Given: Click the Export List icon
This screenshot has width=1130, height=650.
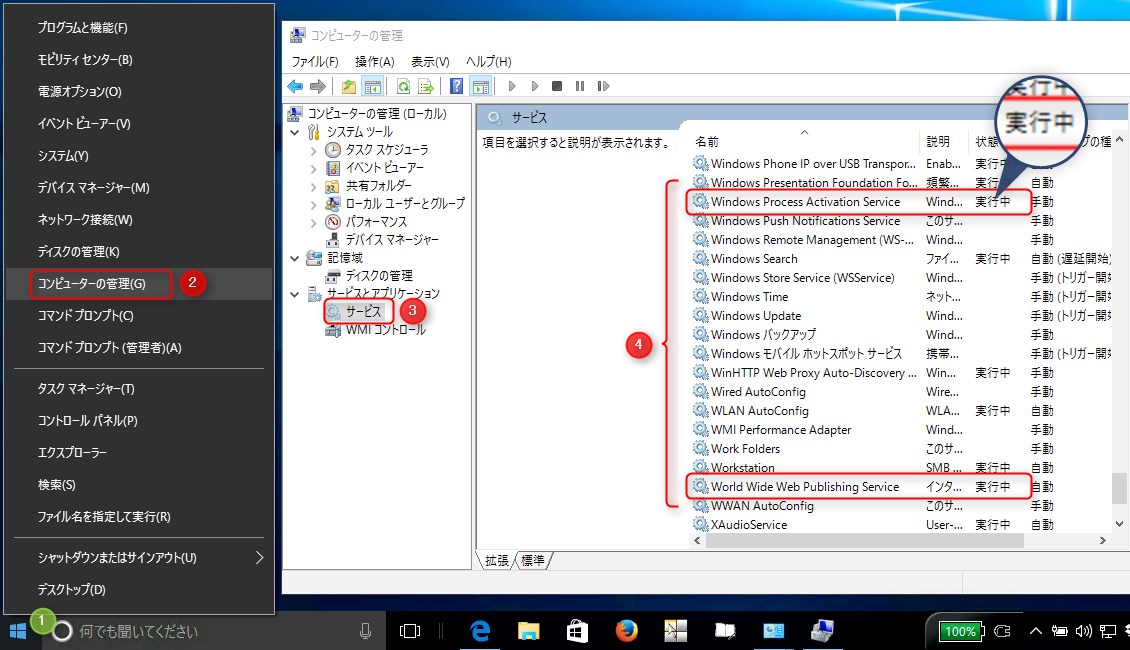Looking at the screenshot, I should pos(425,85).
